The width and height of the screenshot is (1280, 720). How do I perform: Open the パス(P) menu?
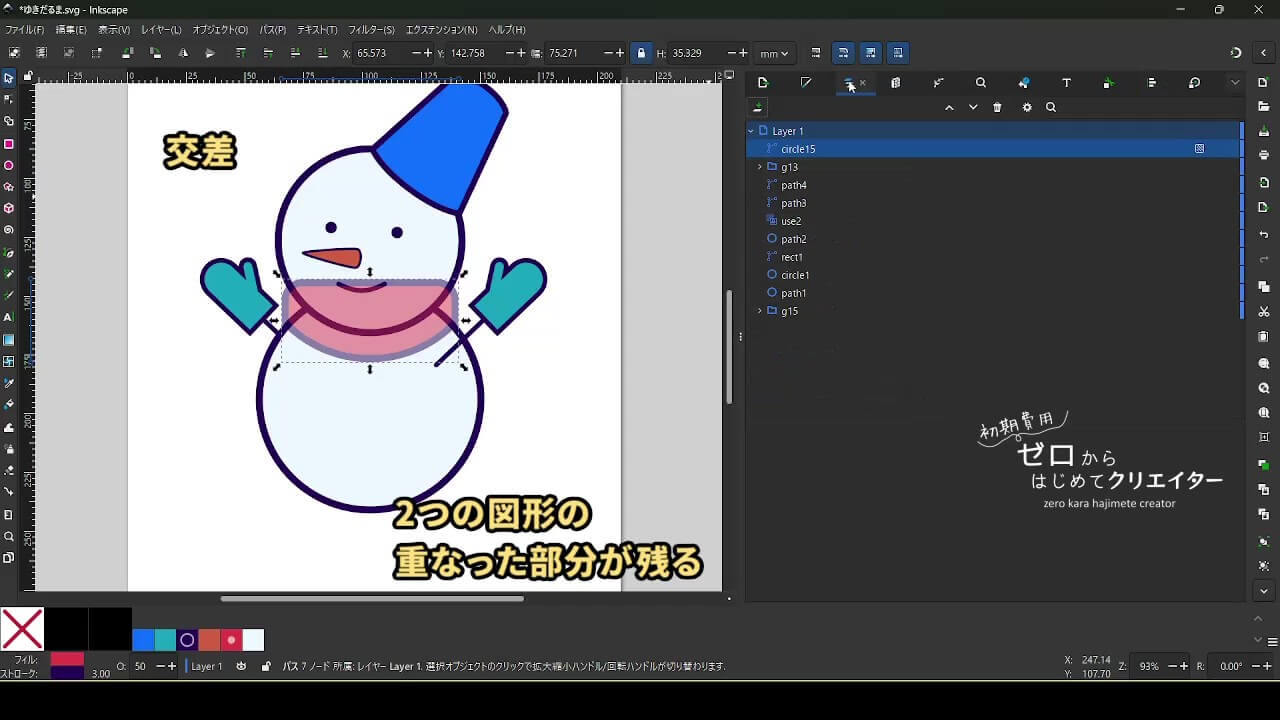click(272, 30)
